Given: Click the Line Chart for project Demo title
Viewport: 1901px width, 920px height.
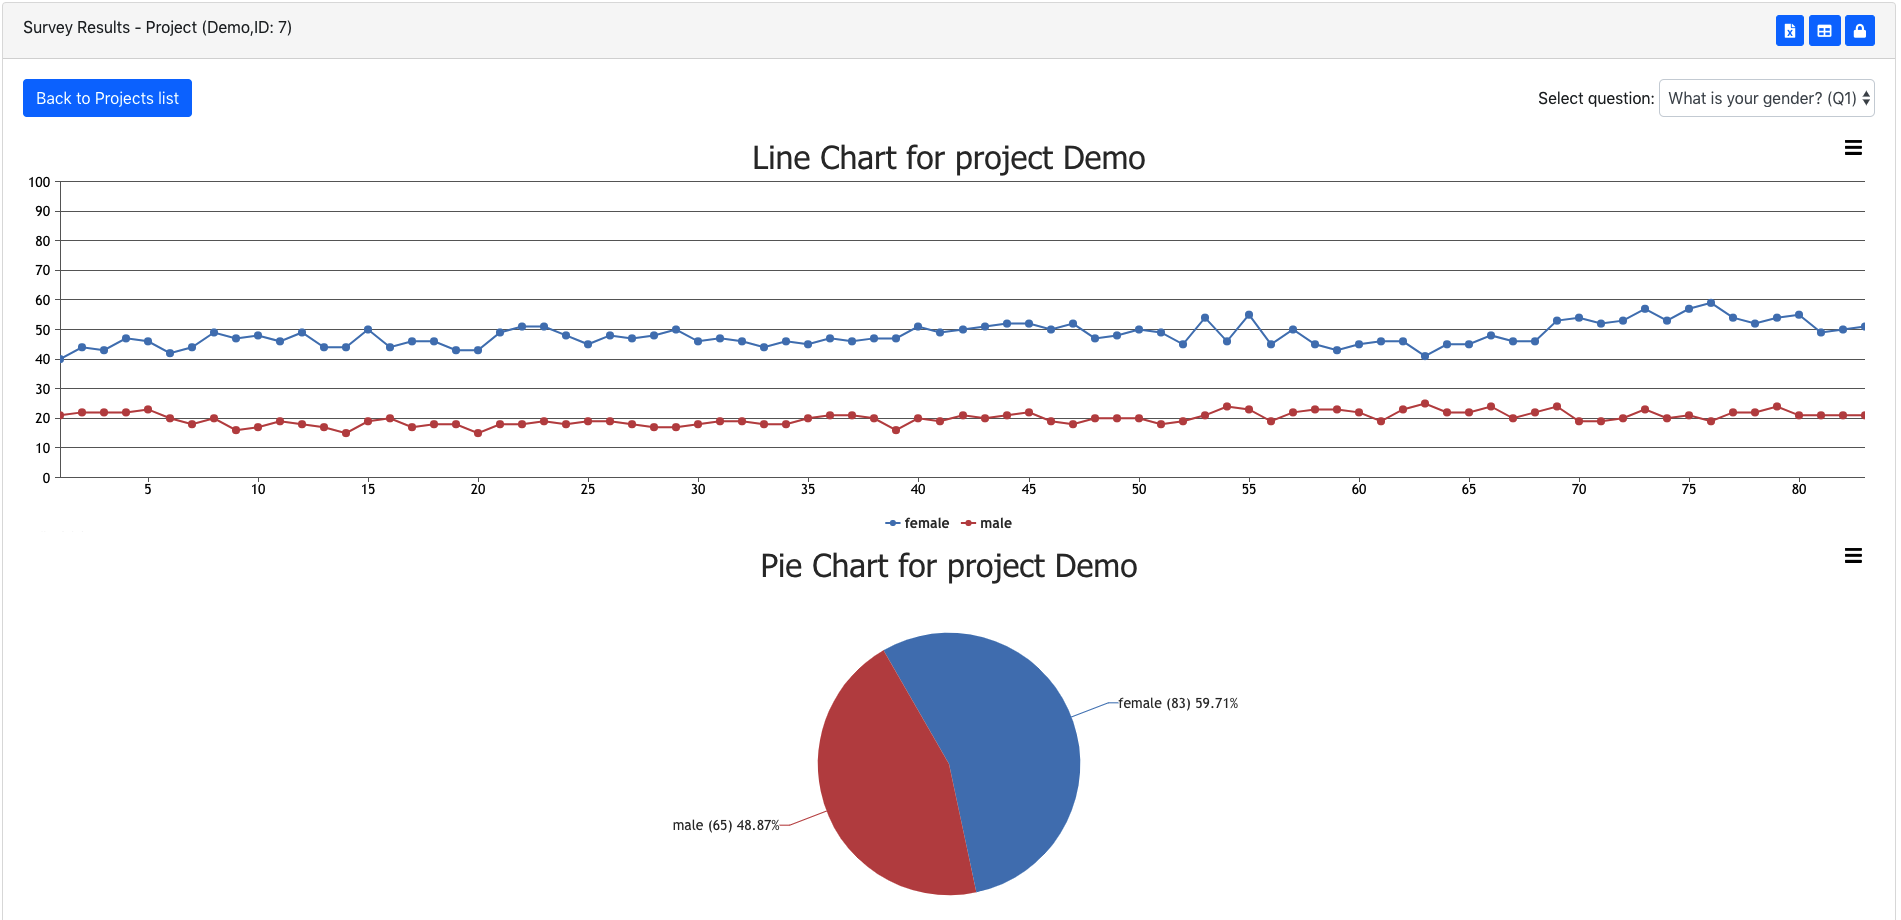Looking at the screenshot, I should pyautogui.click(x=948, y=158).
